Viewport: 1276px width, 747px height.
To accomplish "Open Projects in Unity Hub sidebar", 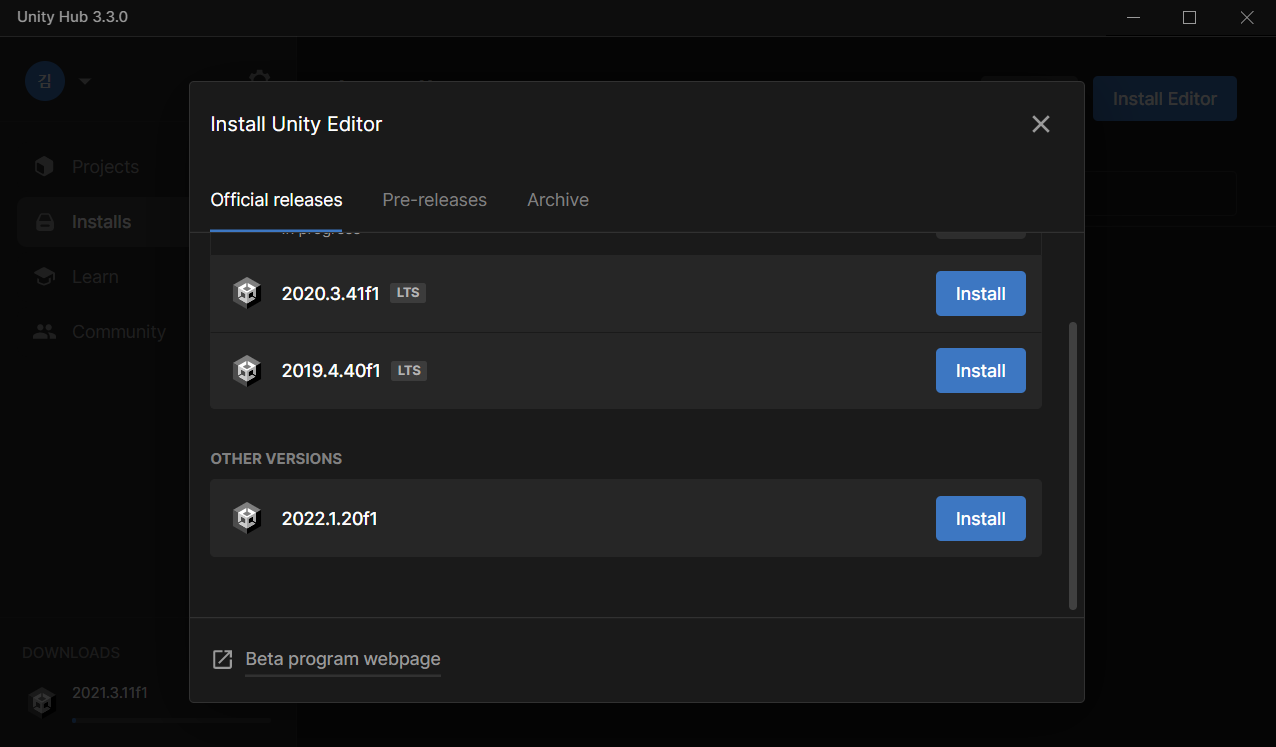I will (105, 167).
